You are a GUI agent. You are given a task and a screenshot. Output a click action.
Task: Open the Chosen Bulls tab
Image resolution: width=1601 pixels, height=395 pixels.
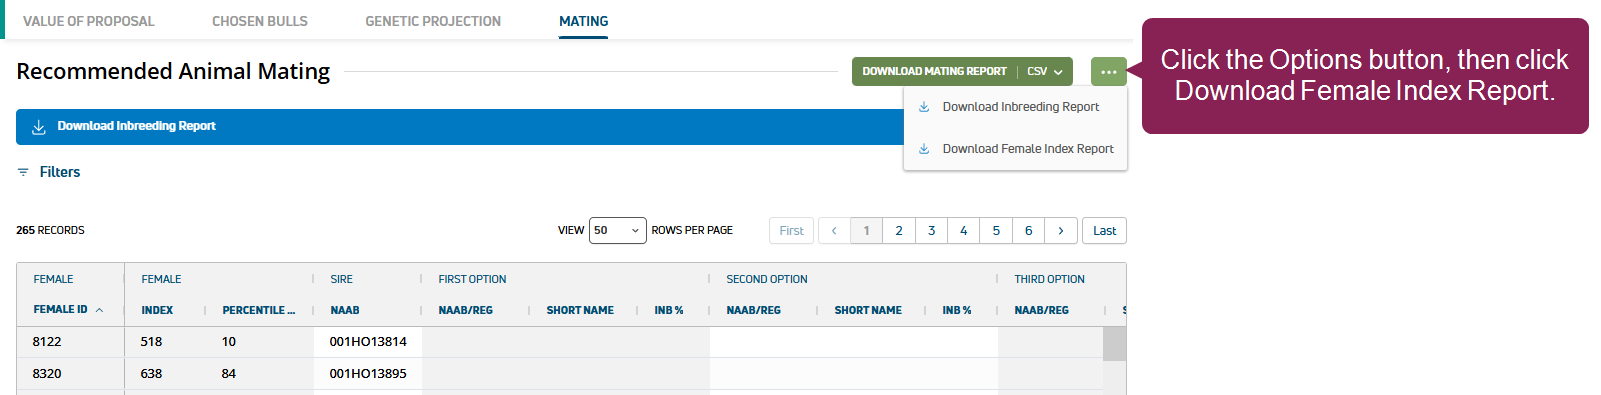point(260,21)
